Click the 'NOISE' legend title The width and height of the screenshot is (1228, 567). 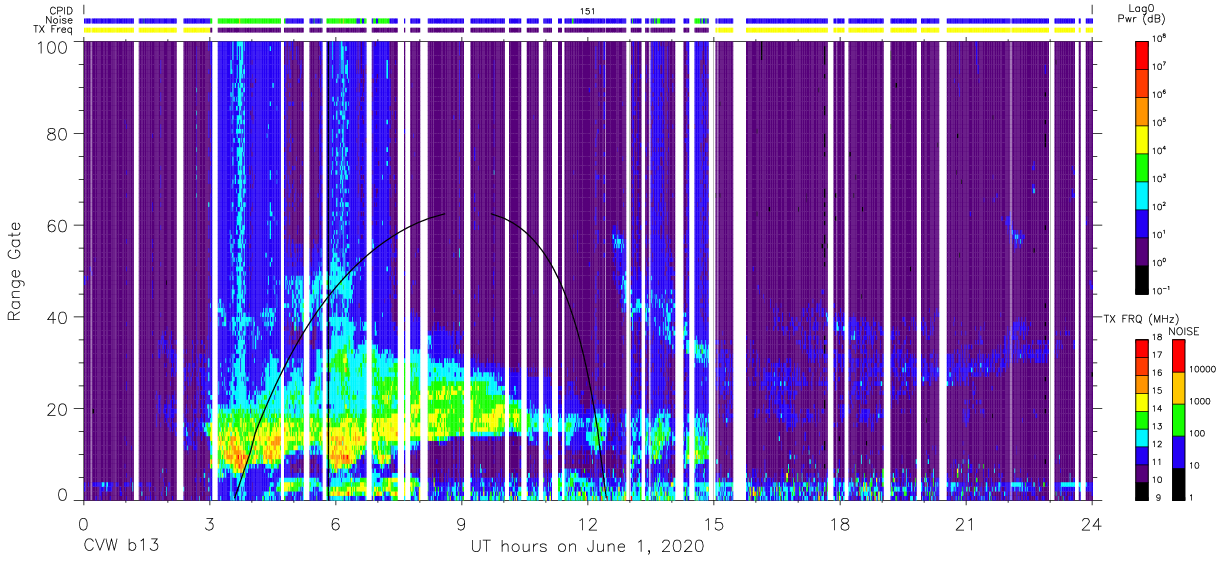click(x=1182, y=330)
